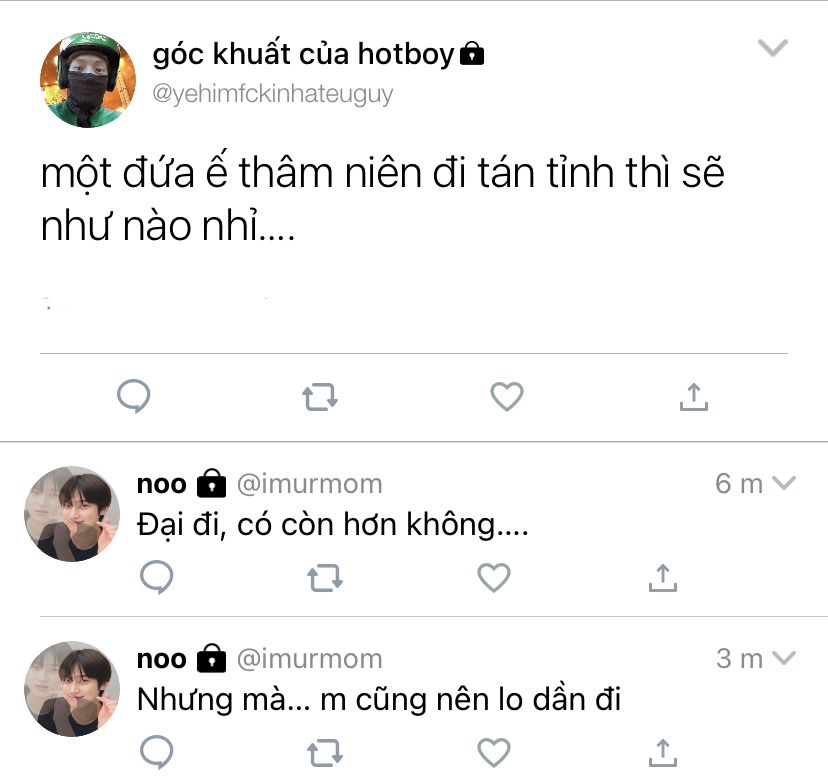This screenshot has width=828, height=784.
Task: Like the main tweet by góc khuất của hotboy
Action: click(x=507, y=396)
